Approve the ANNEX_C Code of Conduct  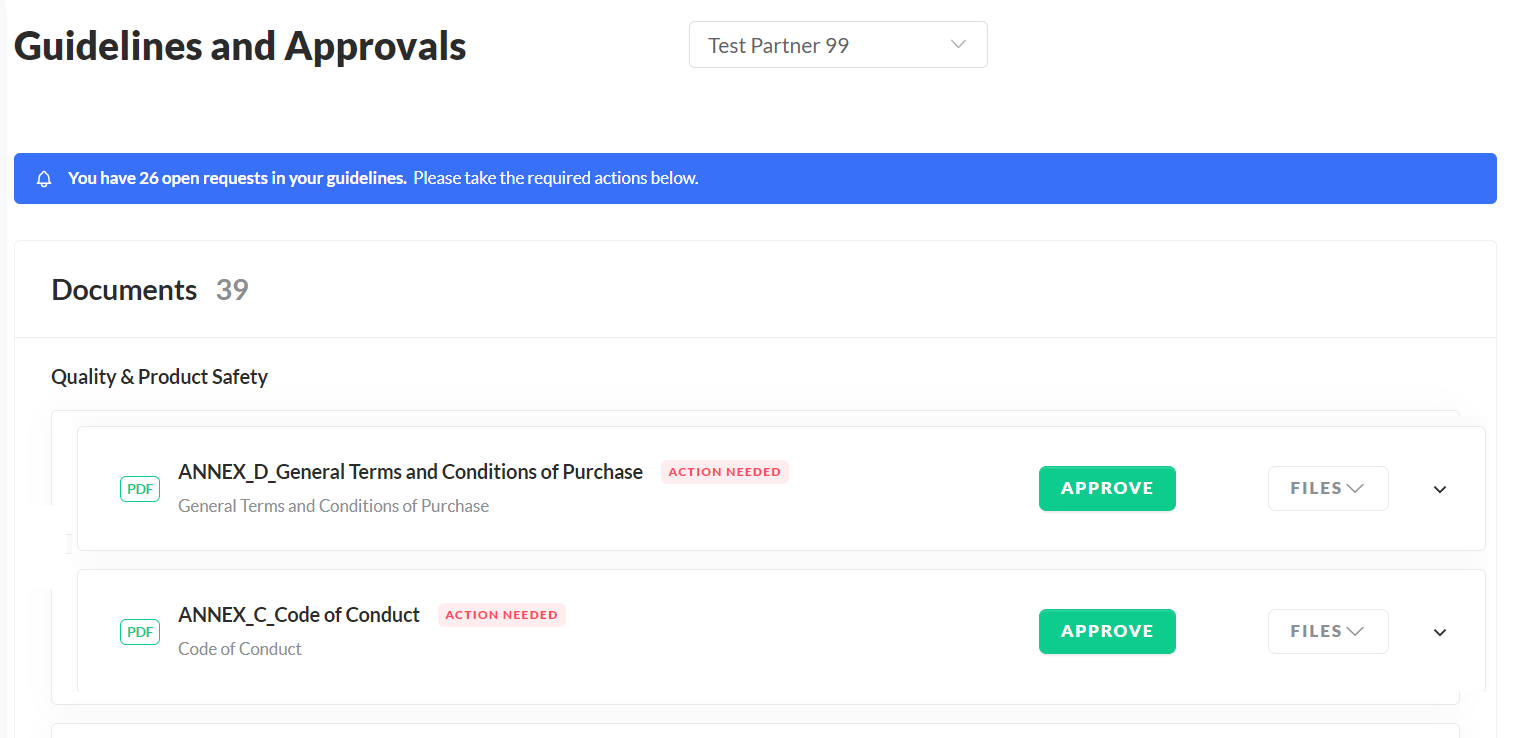pyautogui.click(x=1107, y=631)
